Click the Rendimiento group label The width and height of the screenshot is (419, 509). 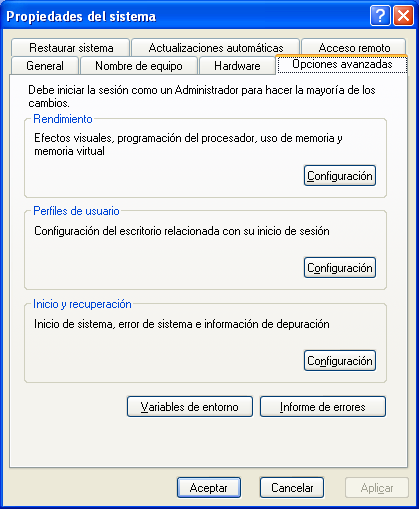pos(63,119)
